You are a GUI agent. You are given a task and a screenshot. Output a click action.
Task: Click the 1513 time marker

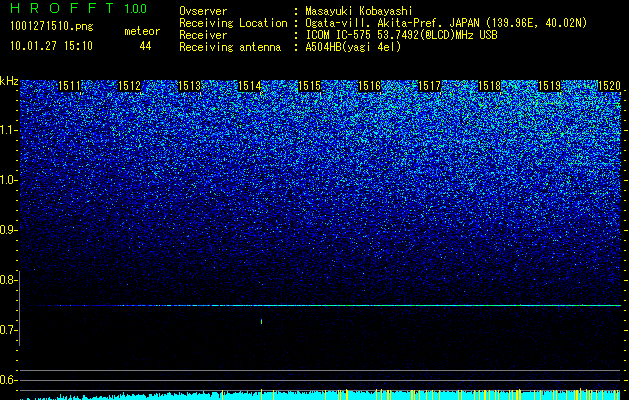click(189, 86)
